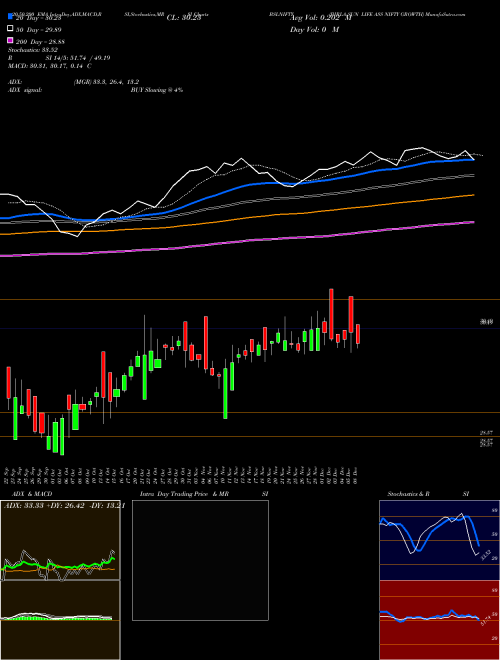The height and width of the screenshot is (660, 500).
Task: Click the 'MACD: 30.31, 30.17, 0.14' line
Action: [49, 66]
